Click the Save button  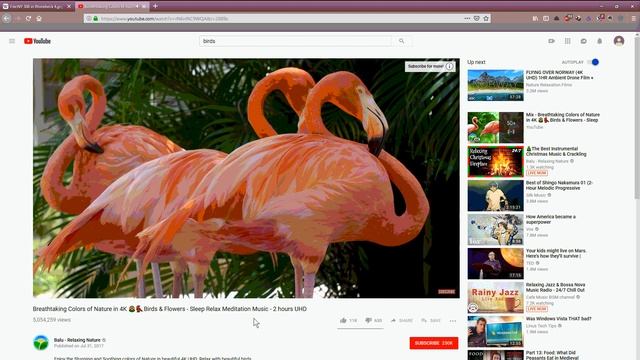click(431, 320)
